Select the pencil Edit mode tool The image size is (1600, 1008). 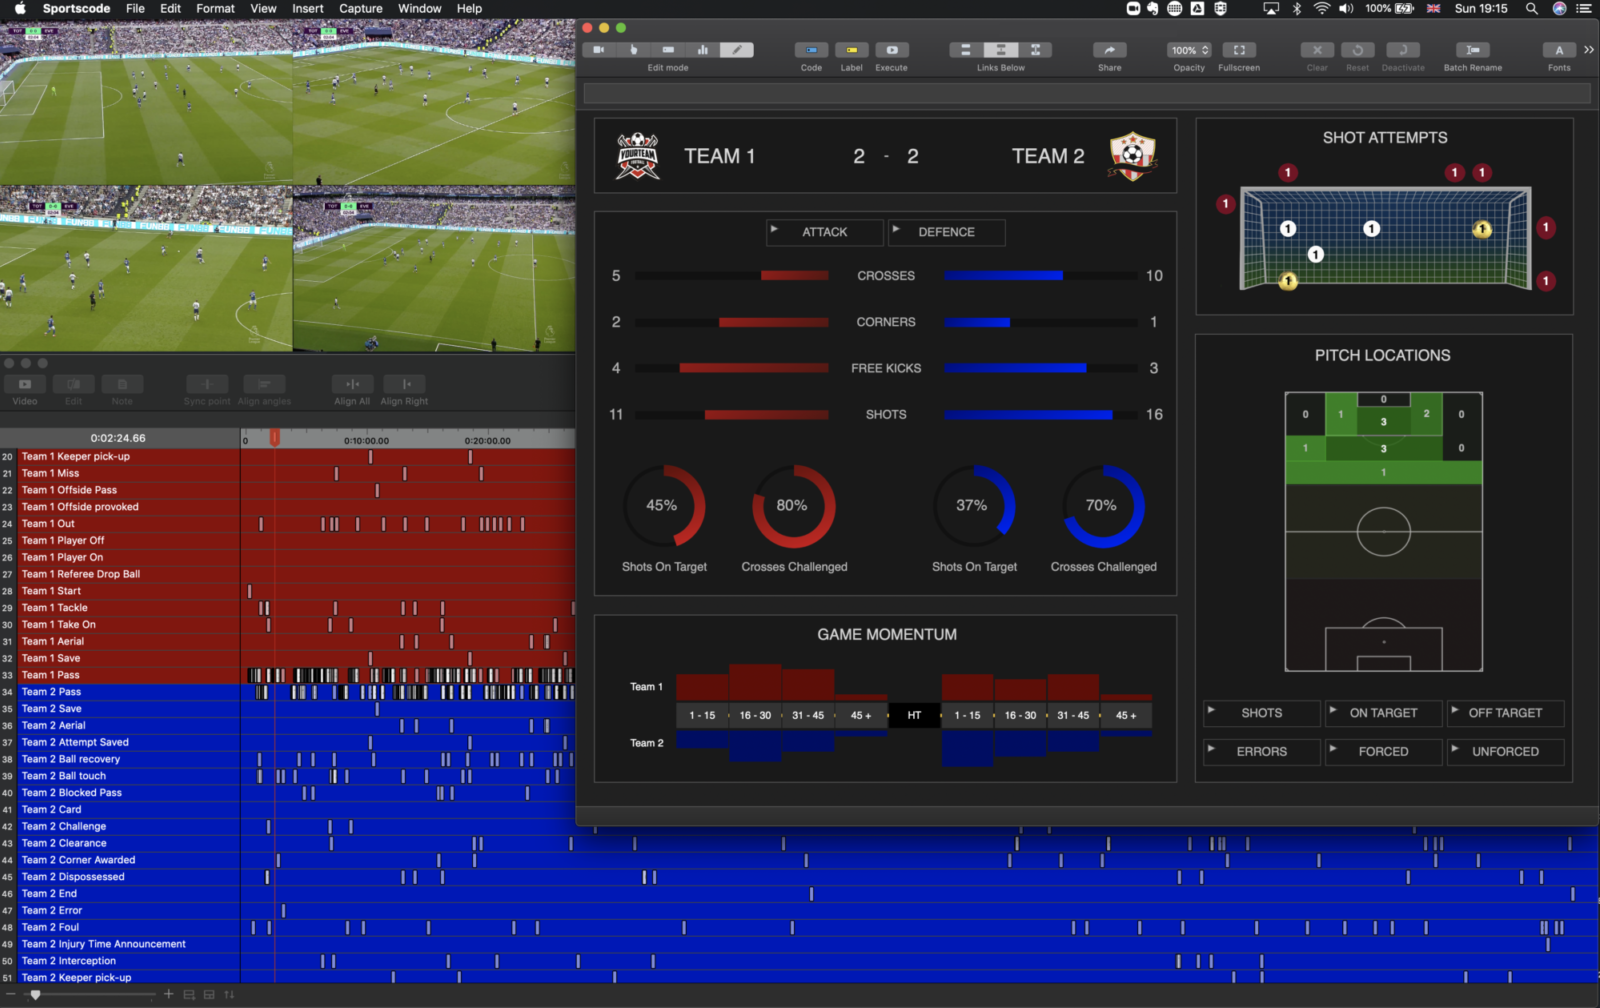coord(737,48)
